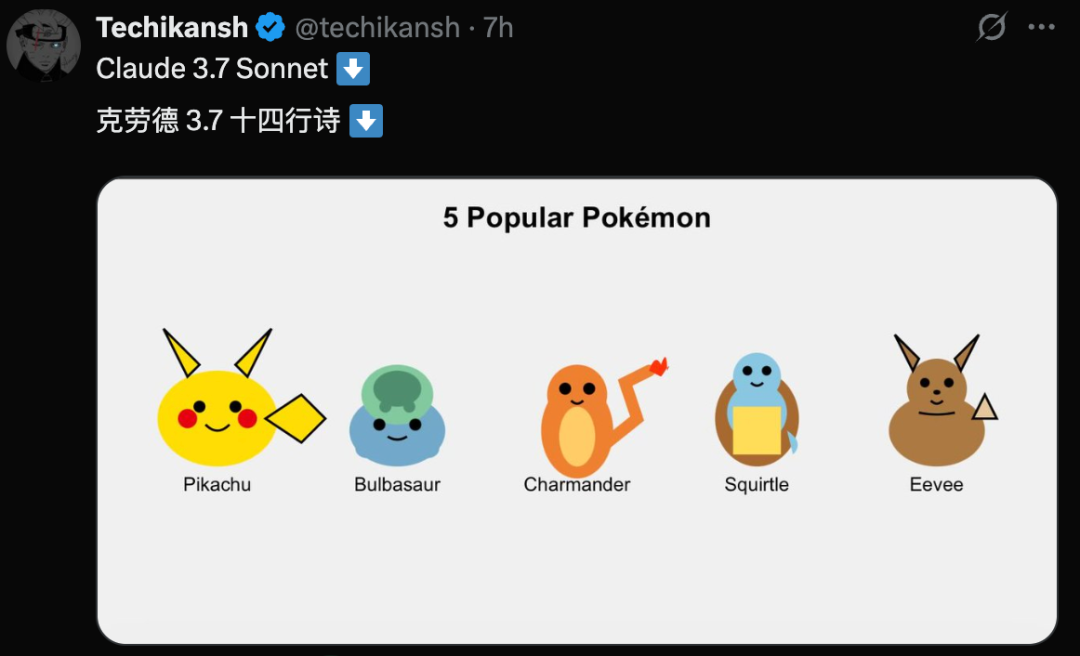Open the Techikansh display name link
The image size is (1080, 656).
point(174,27)
